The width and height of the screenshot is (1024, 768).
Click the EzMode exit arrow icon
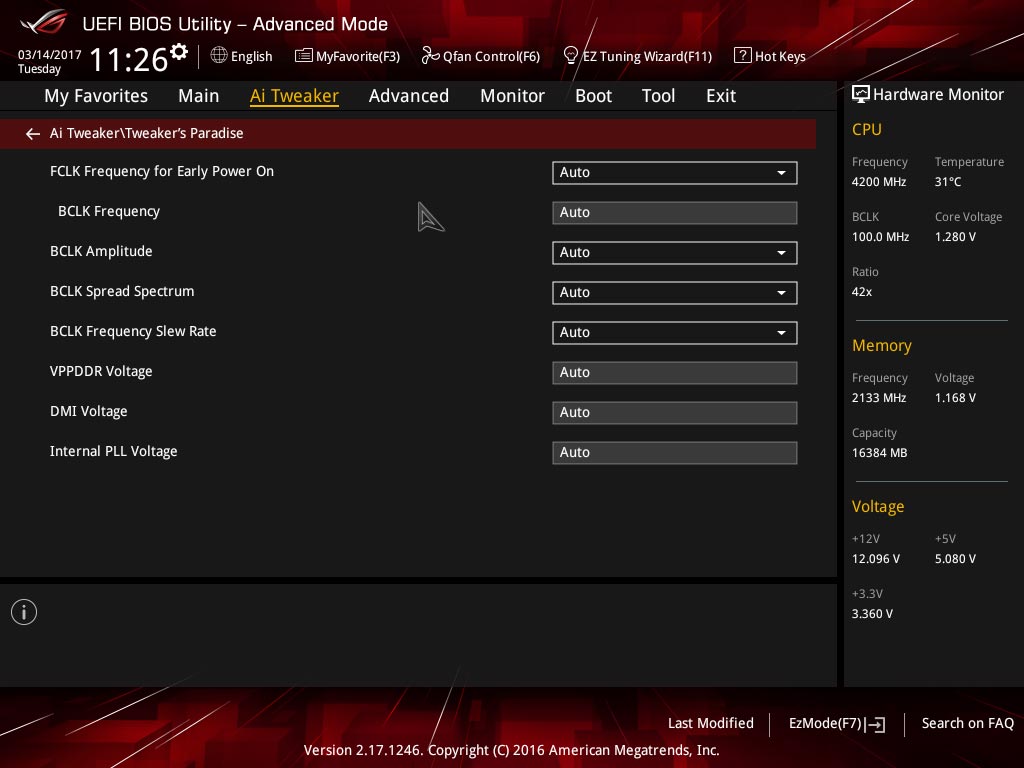click(x=875, y=724)
